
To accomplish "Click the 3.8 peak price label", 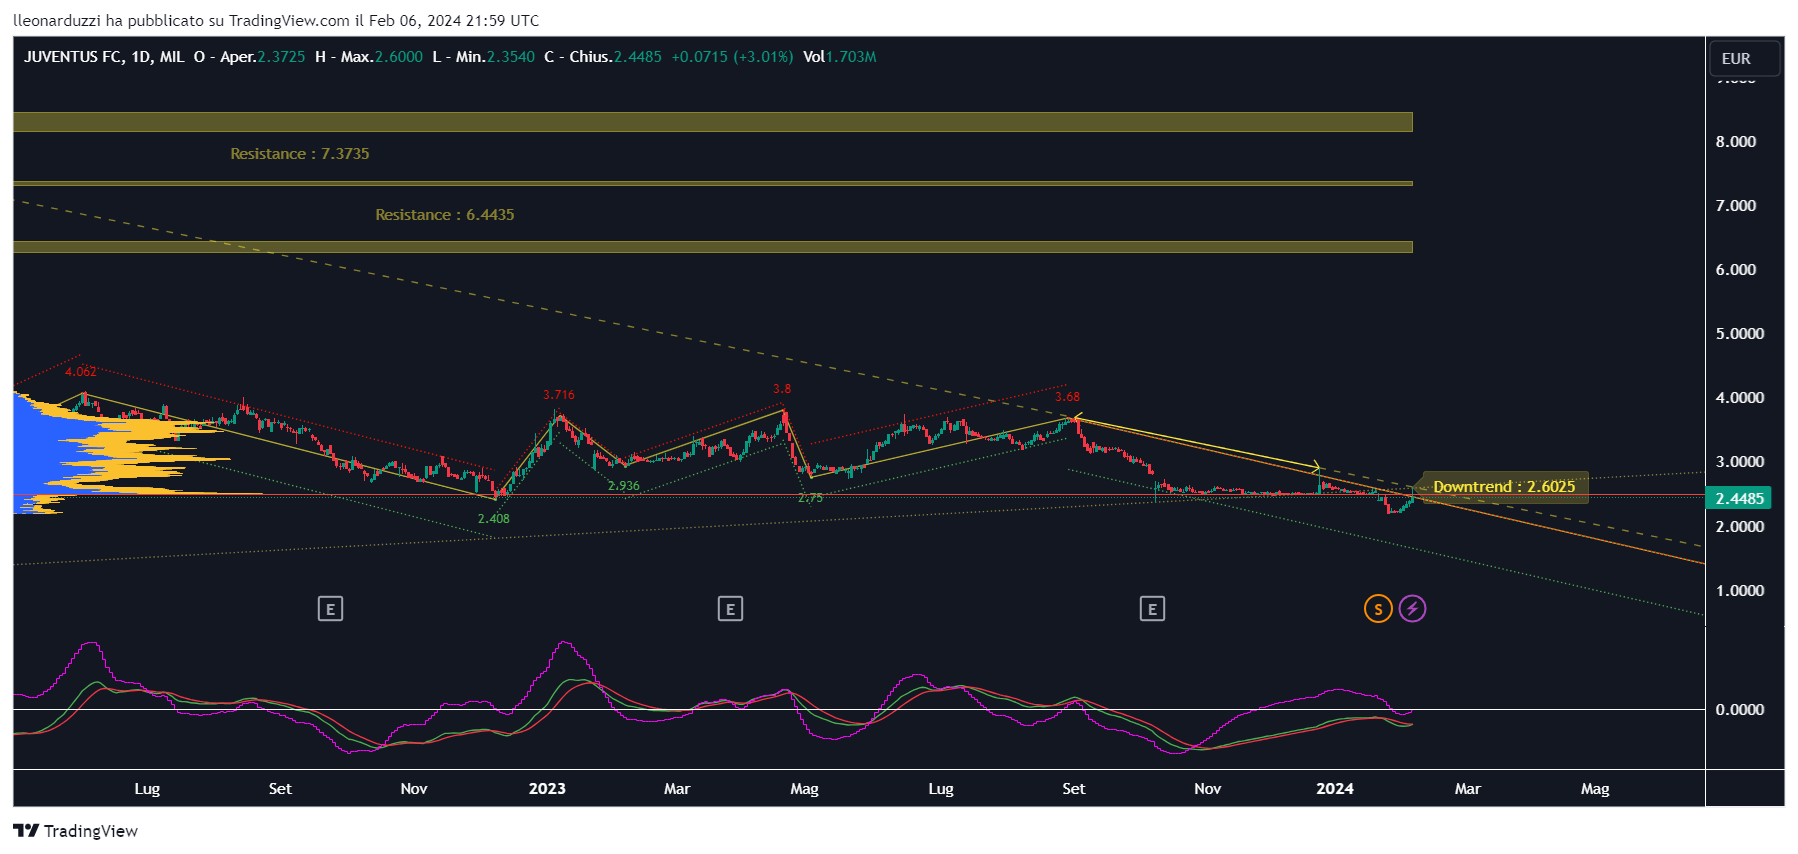I will pyautogui.click(x=782, y=389).
